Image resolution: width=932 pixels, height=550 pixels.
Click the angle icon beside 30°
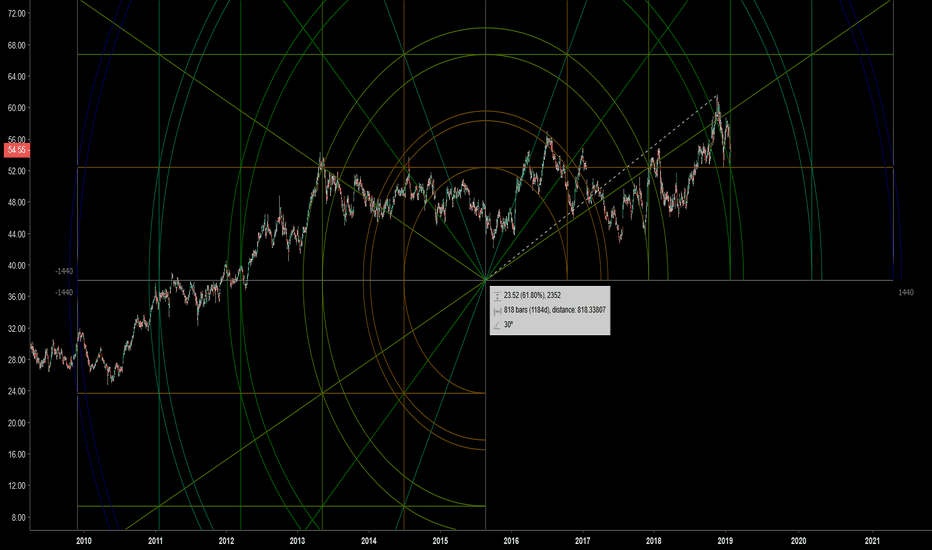498,325
